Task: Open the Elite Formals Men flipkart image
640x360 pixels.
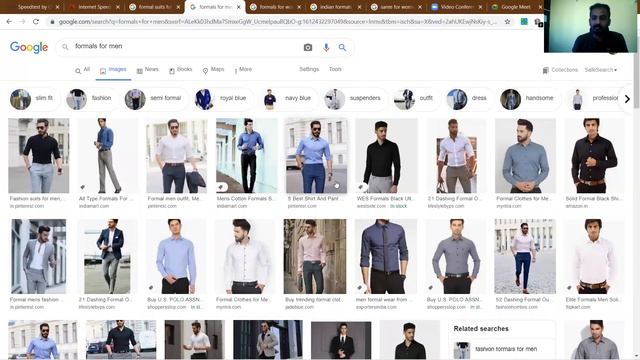Action: [x=594, y=256]
